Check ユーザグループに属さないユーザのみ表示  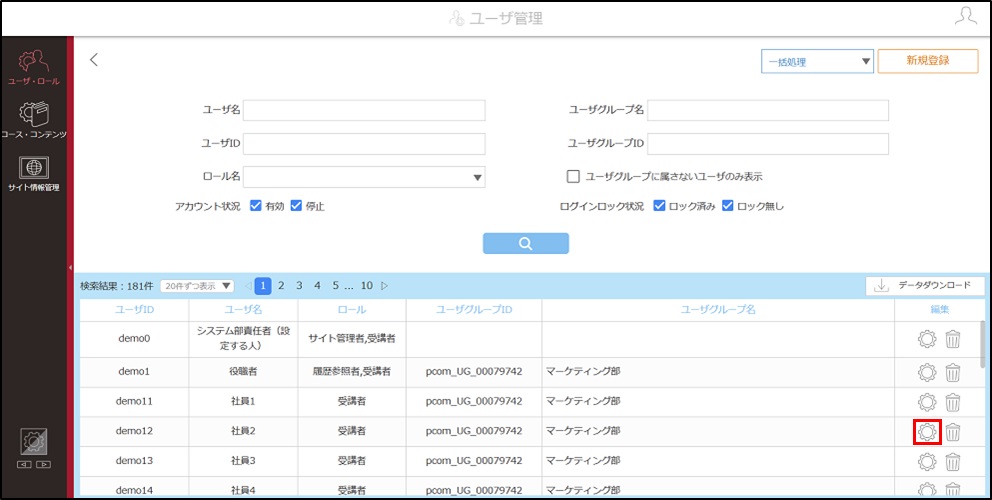(x=573, y=177)
